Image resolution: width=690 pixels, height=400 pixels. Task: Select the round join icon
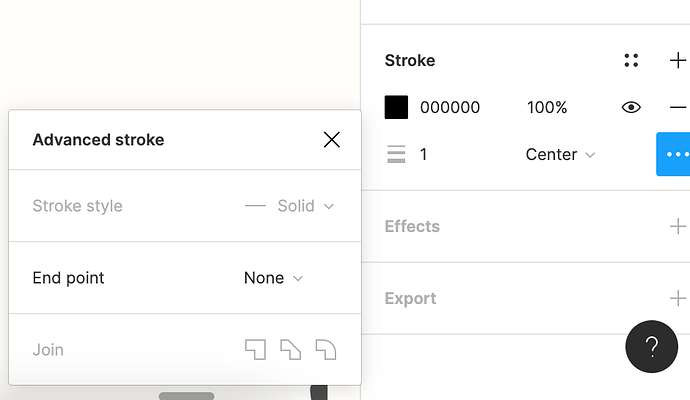[325, 349]
